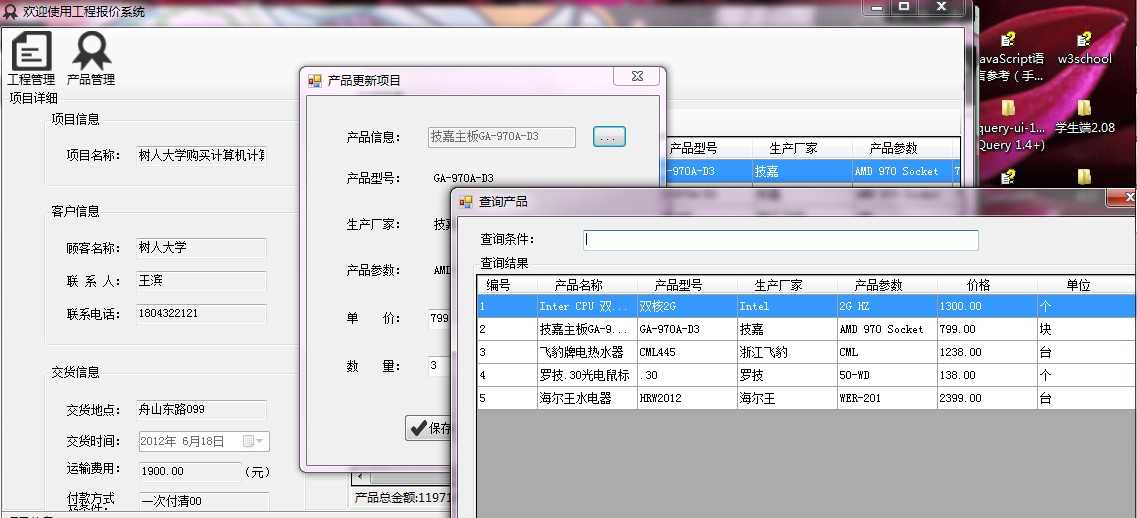1137x518 pixels.
Task: Select the Inter CPU result row
Action: point(807,306)
